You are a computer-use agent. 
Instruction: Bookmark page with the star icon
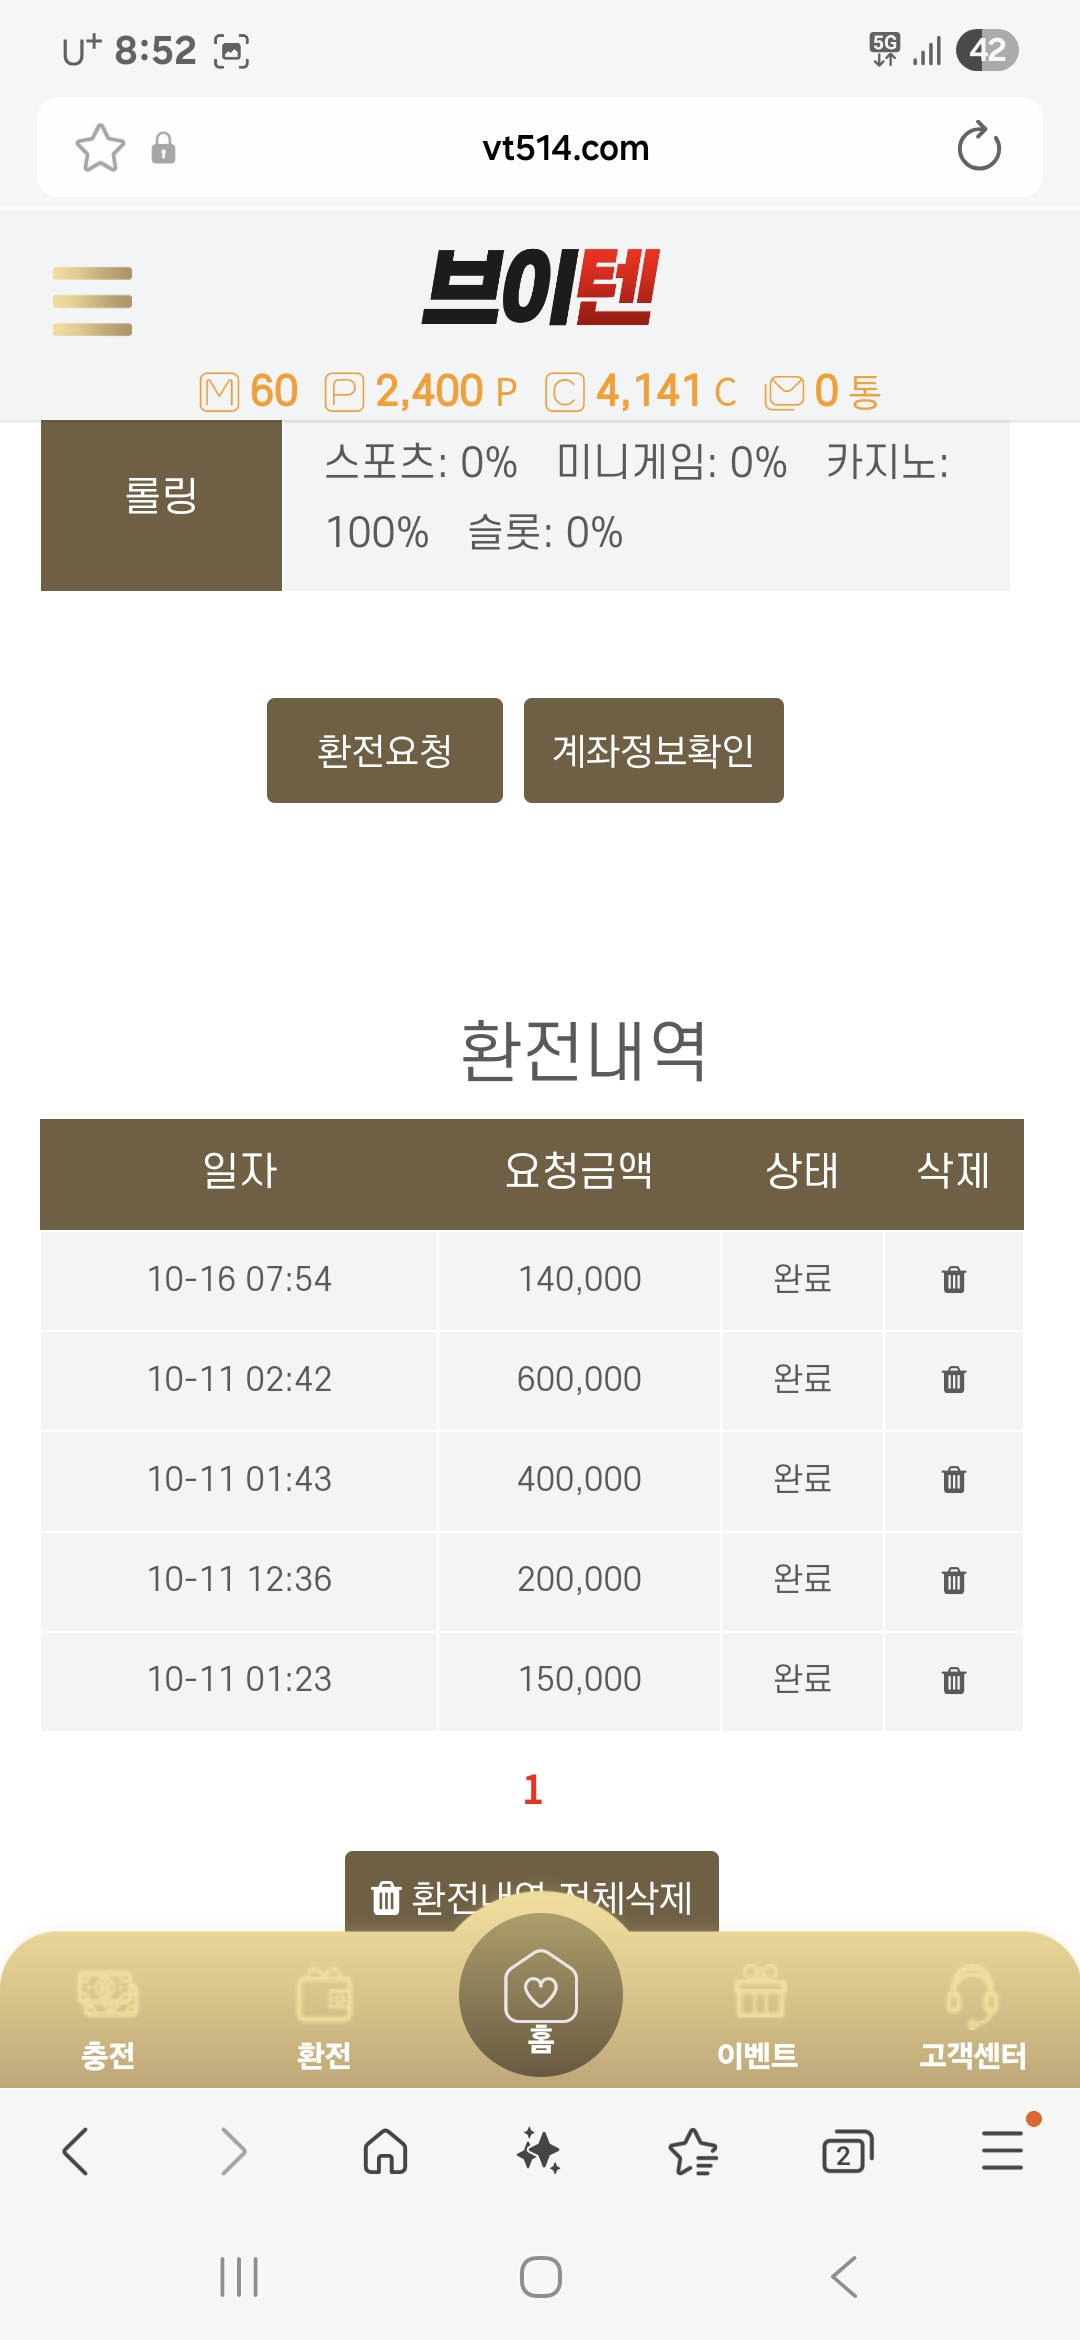coord(100,148)
